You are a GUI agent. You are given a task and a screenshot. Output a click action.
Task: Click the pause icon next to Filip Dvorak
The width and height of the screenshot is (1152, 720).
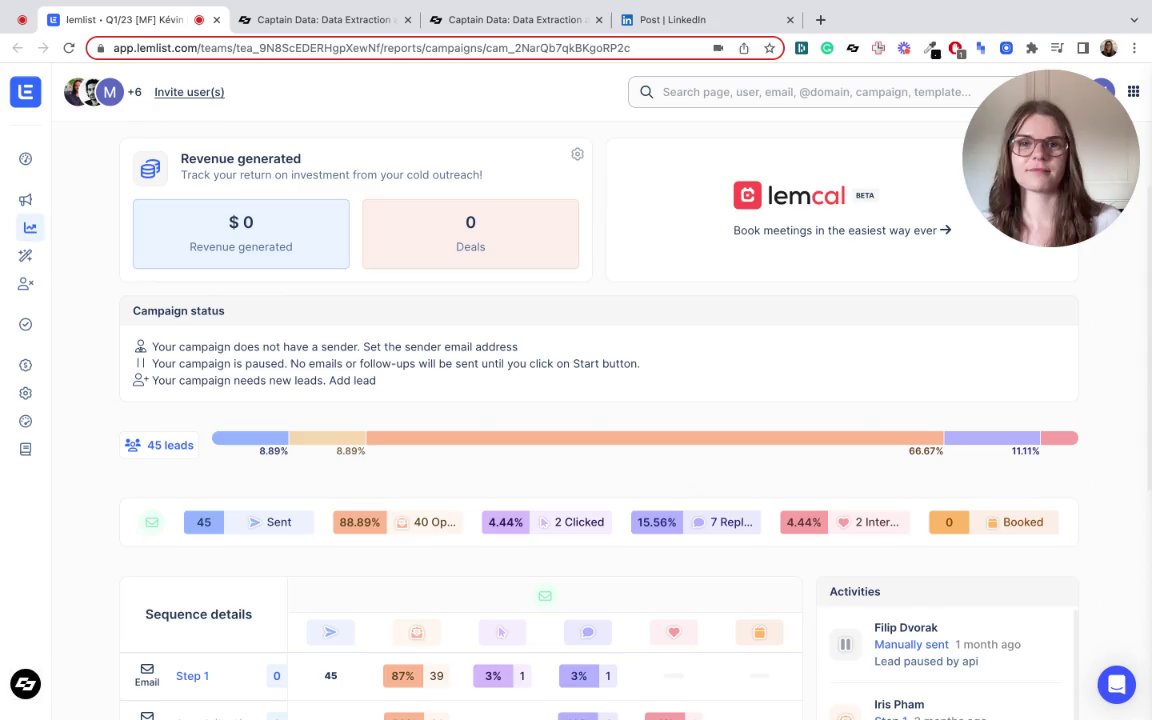pyautogui.click(x=846, y=644)
